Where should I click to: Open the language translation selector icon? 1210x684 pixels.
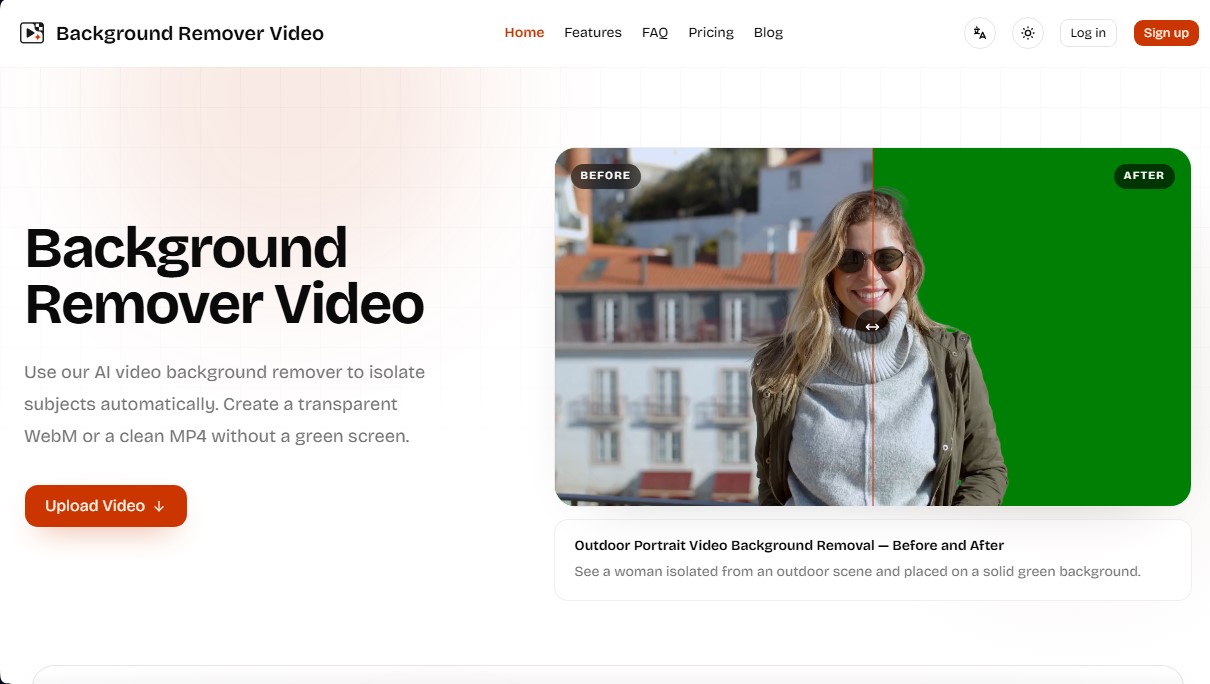980,33
